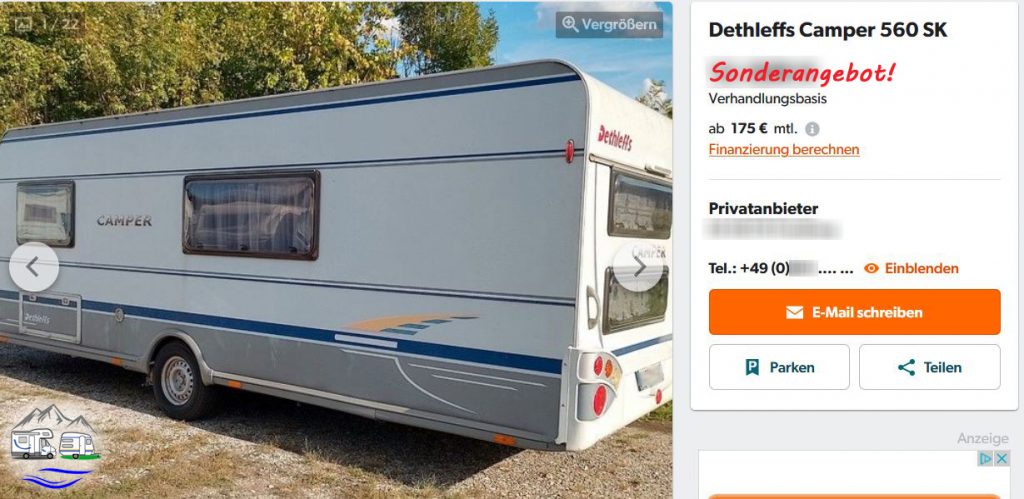Screen dimensions: 1024x499
Task: Advance to the next photo with right arrow
Action: coord(639,266)
